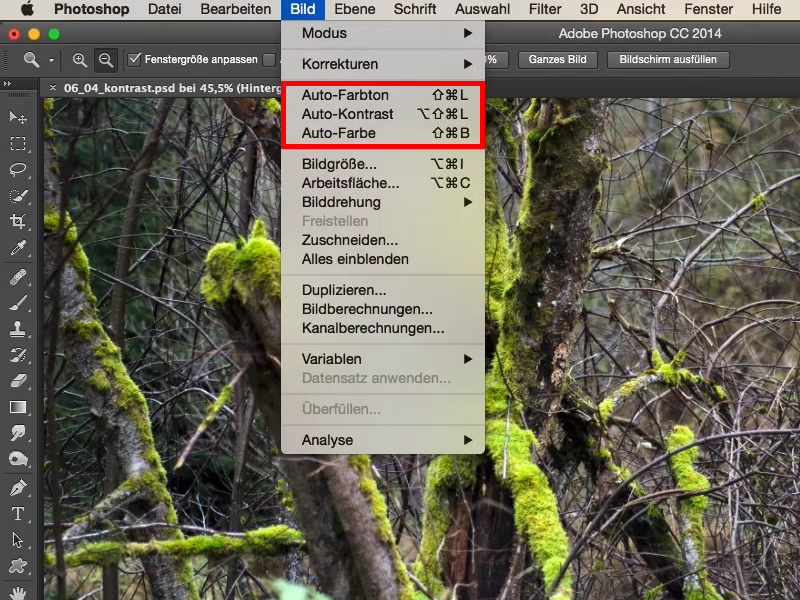Close the 06_04_kontrast.psd document tab

pos(53,88)
